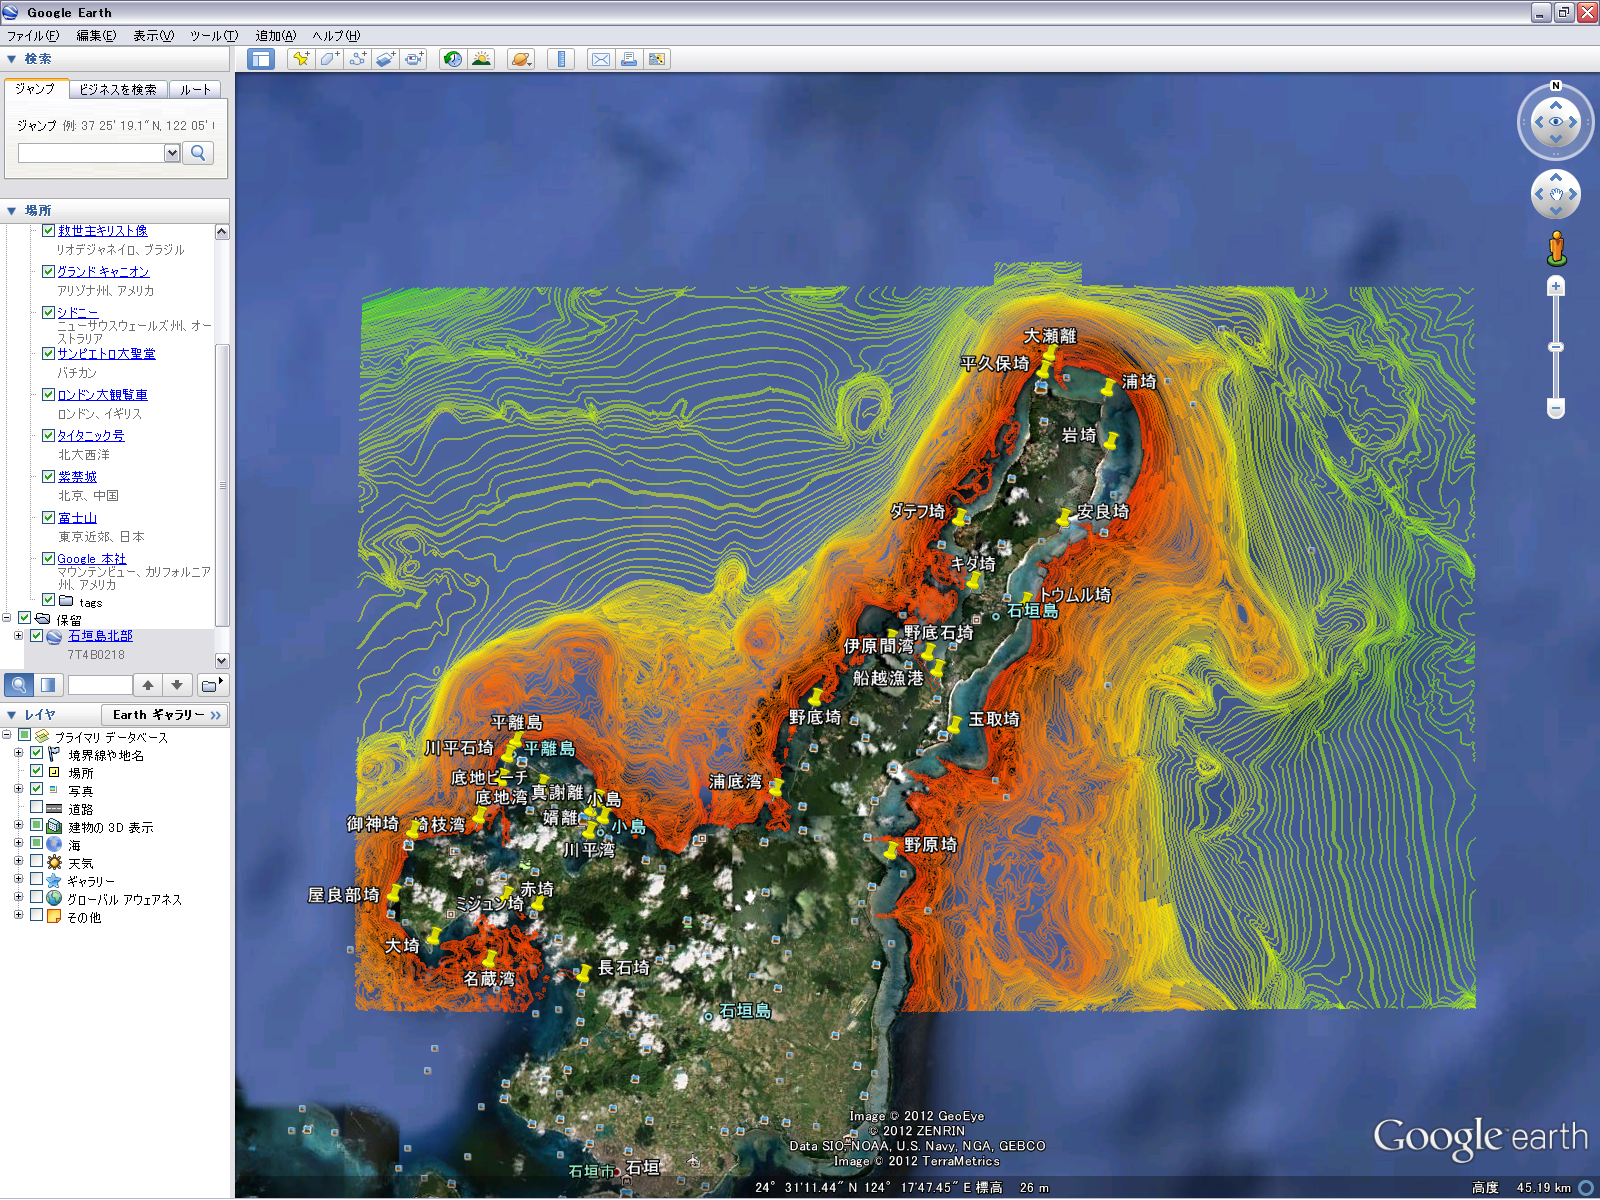Click the zoom slider handle
1600x1200 pixels.
click(x=1556, y=347)
